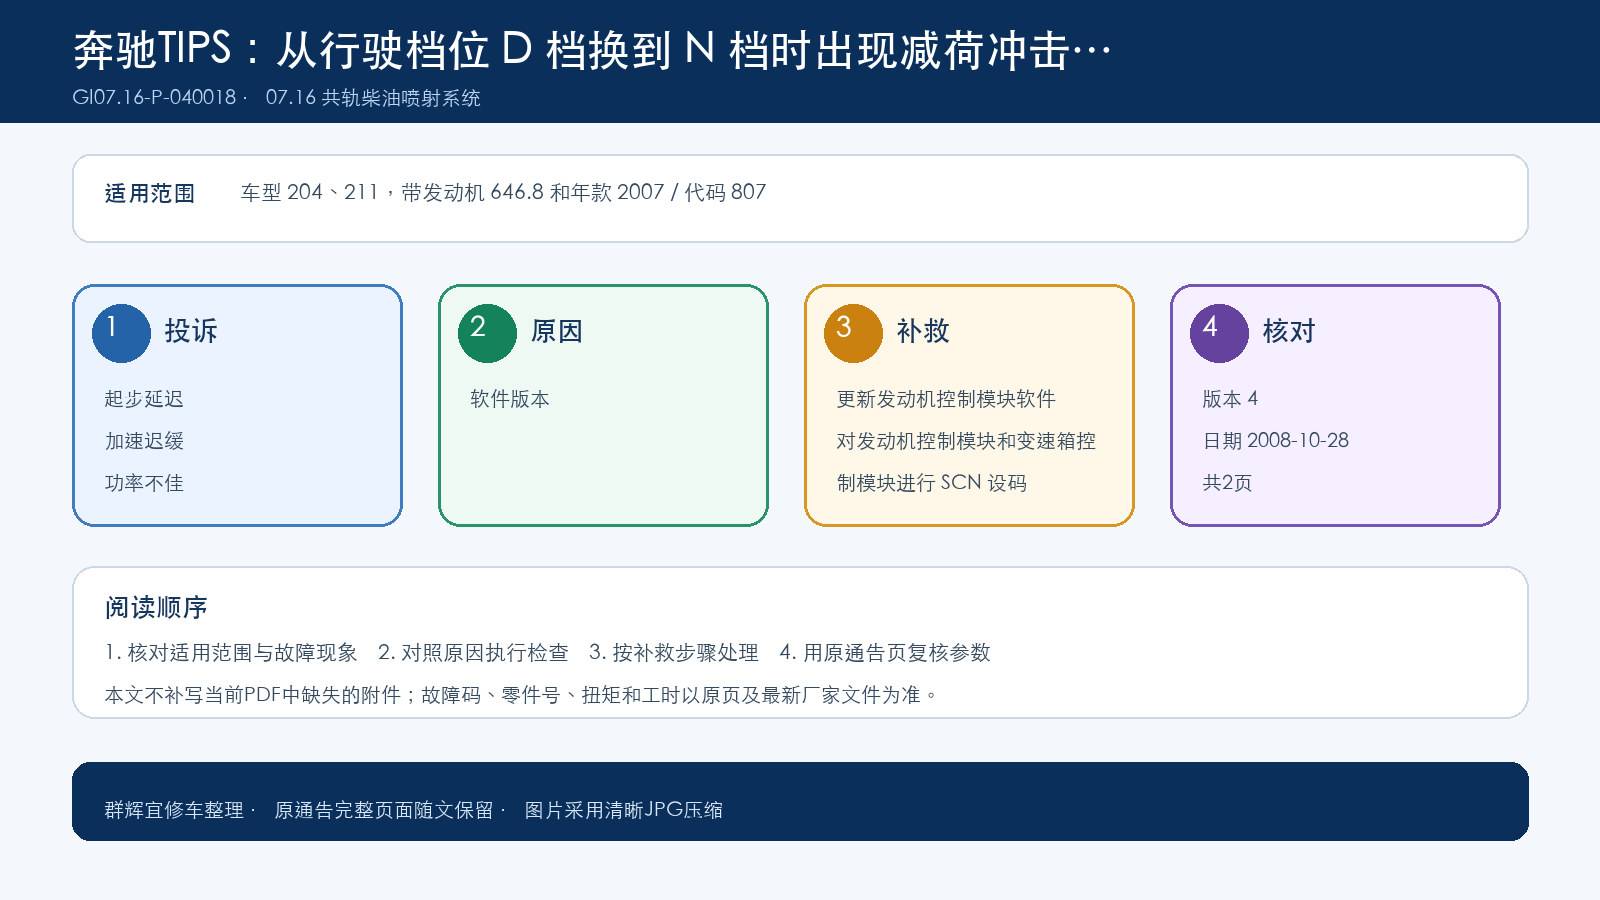Select the 补救 card heading
This screenshot has height=900, width=1600.
pyautogui.click(x=923, y=331)
